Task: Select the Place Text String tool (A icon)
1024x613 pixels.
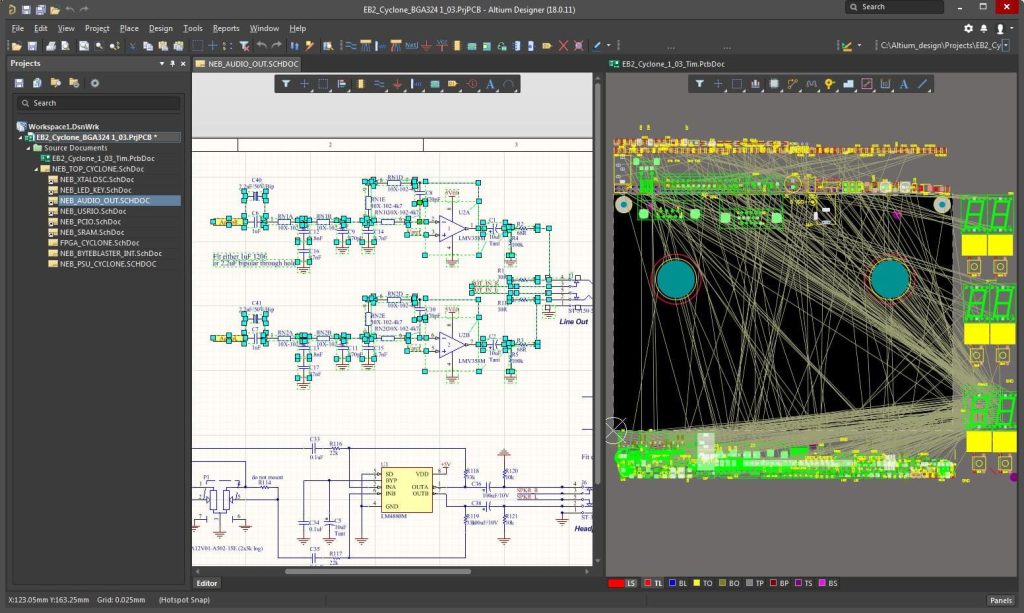Action: pos(490,84)
